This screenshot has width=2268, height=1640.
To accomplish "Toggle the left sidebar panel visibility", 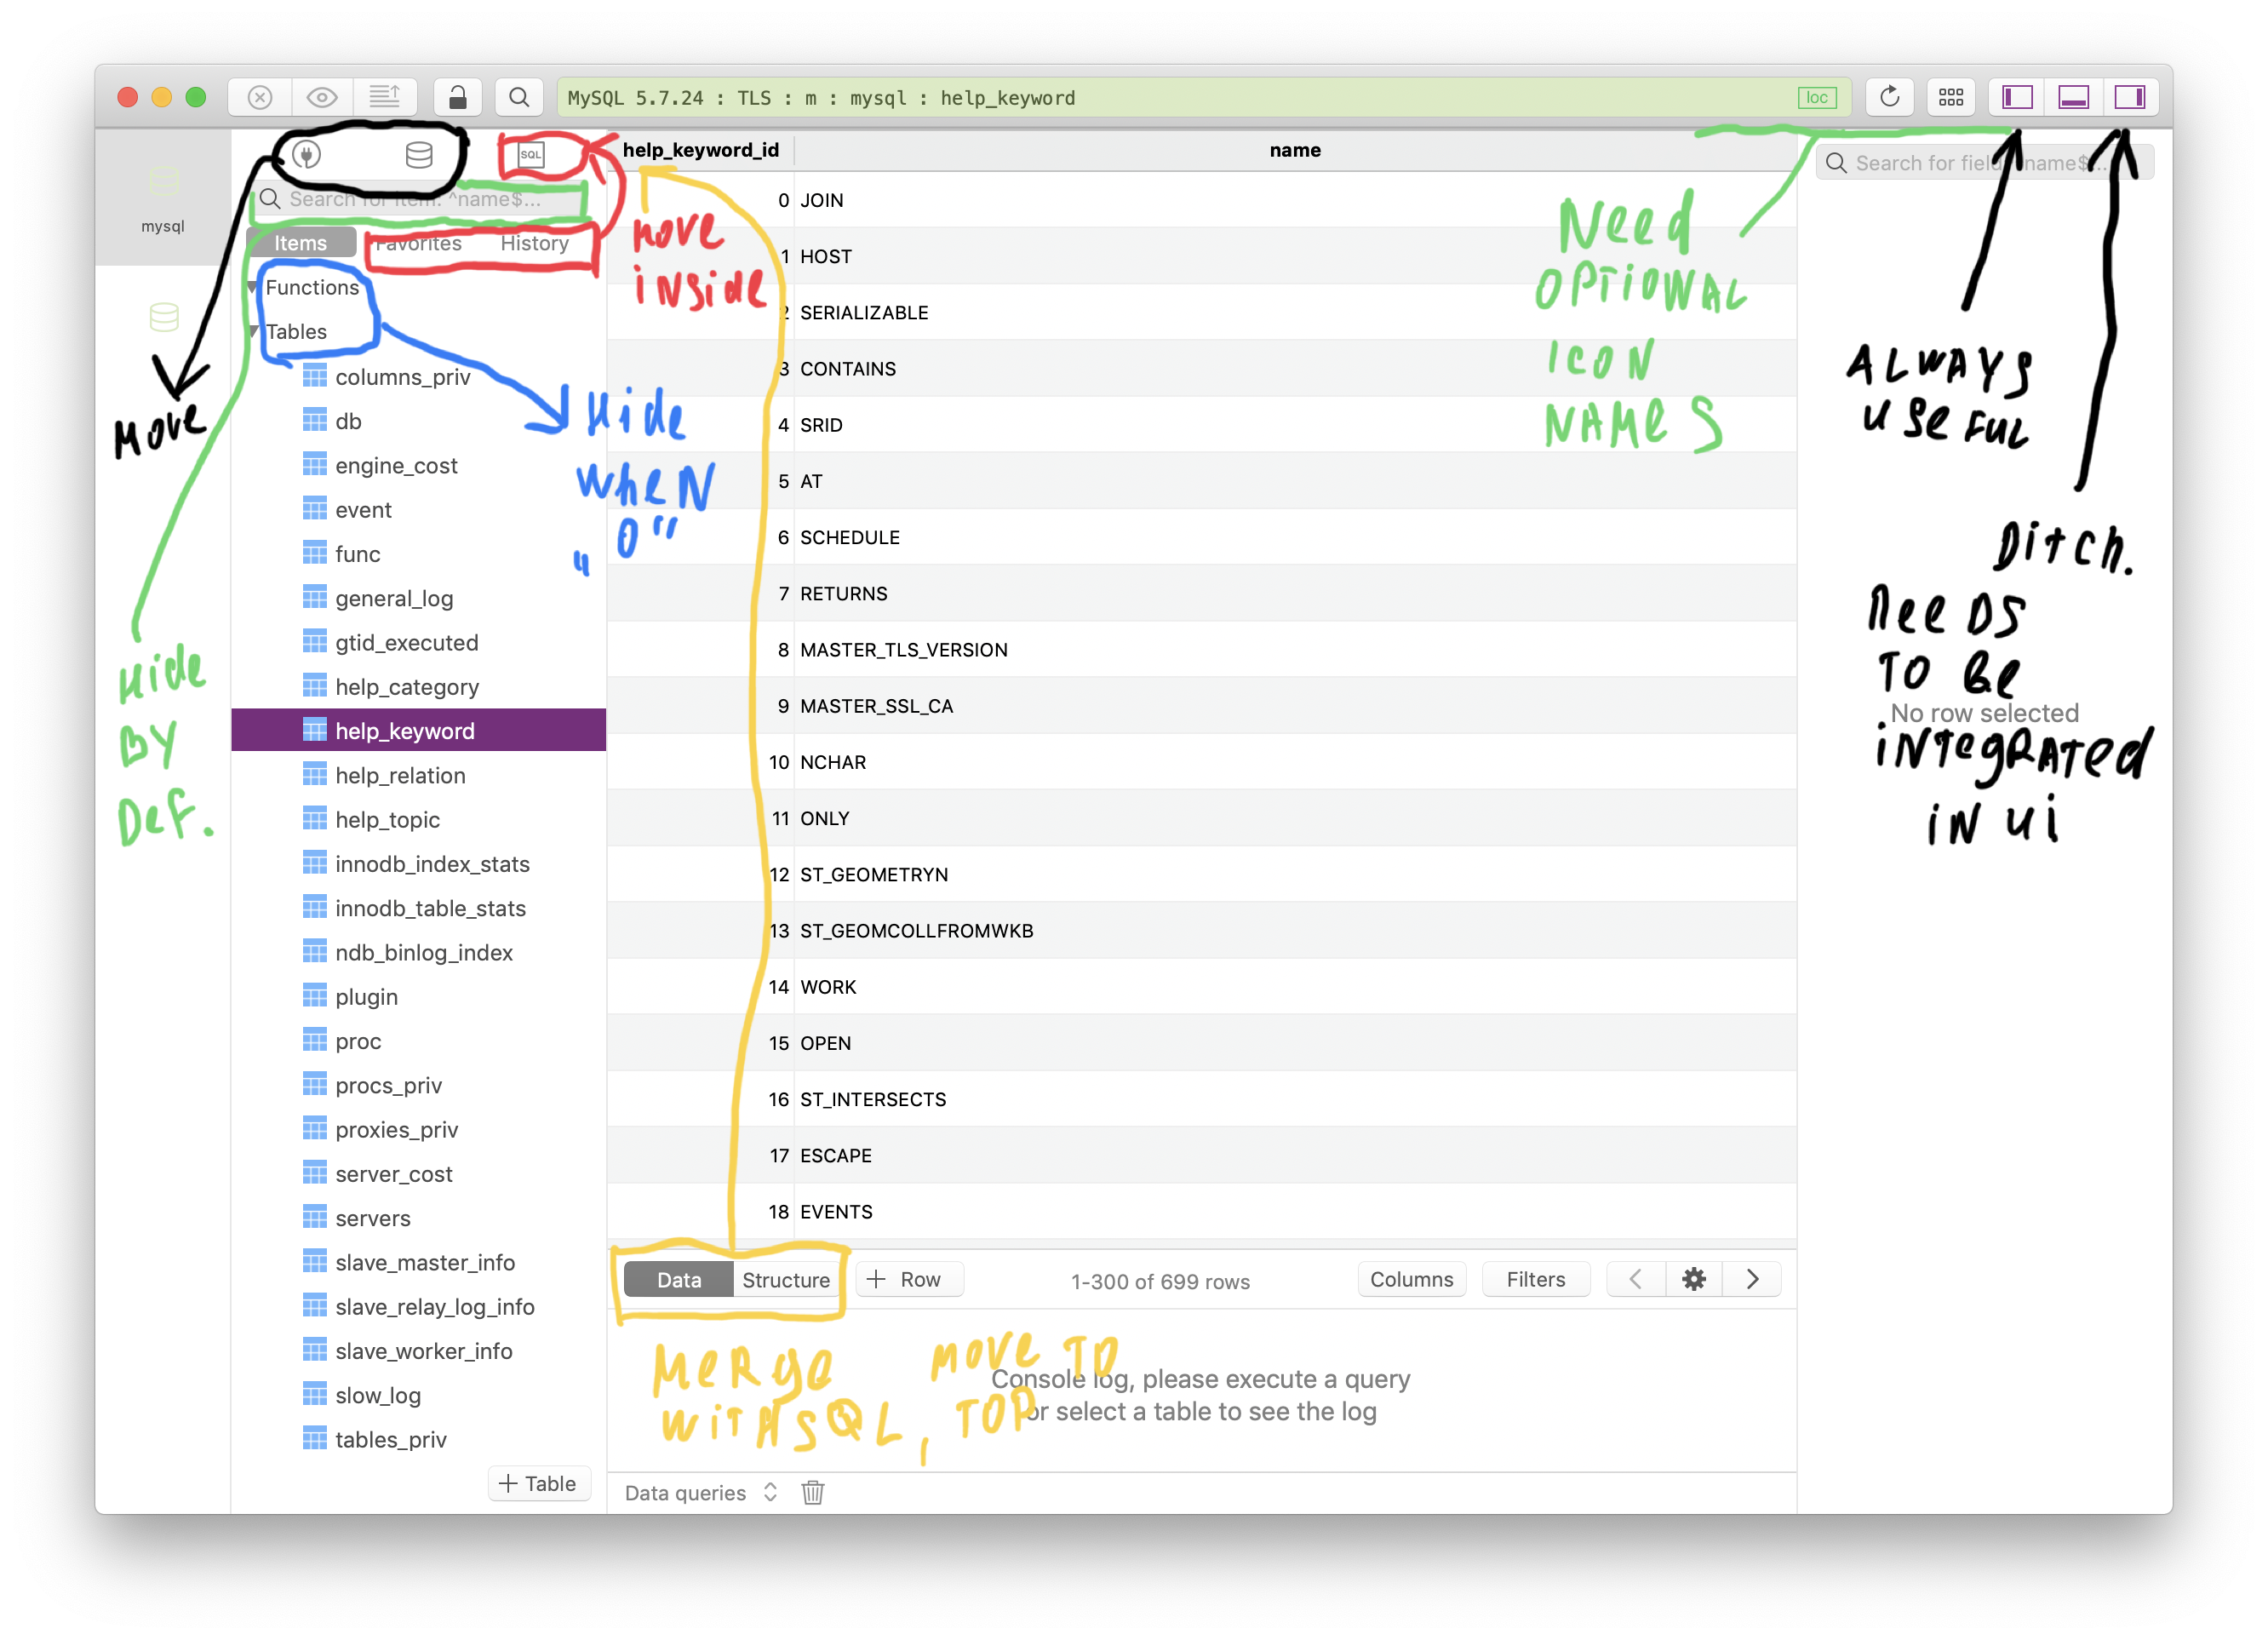I will pos(2017,97).
